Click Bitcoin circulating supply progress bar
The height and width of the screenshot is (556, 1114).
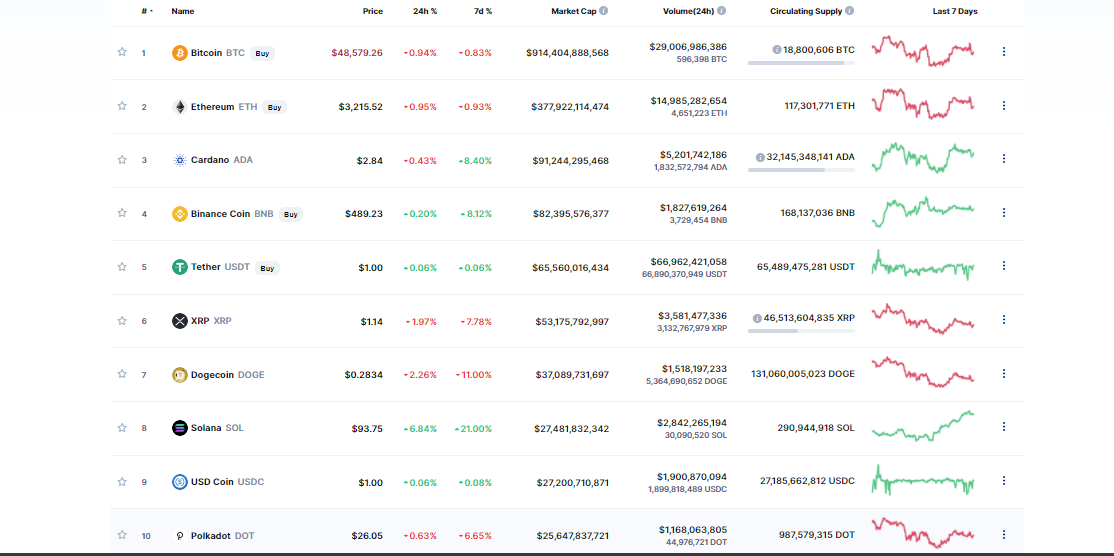click(801, 63)
